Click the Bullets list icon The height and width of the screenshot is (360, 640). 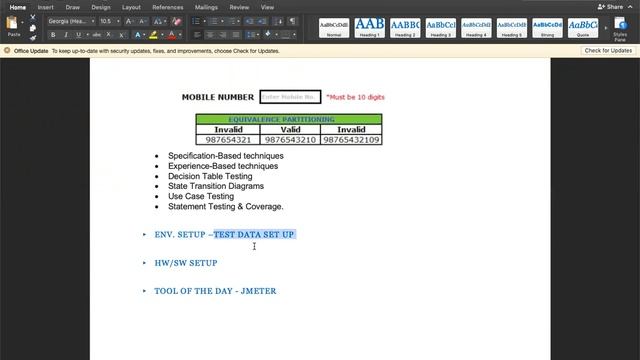[x=196, y=21]
